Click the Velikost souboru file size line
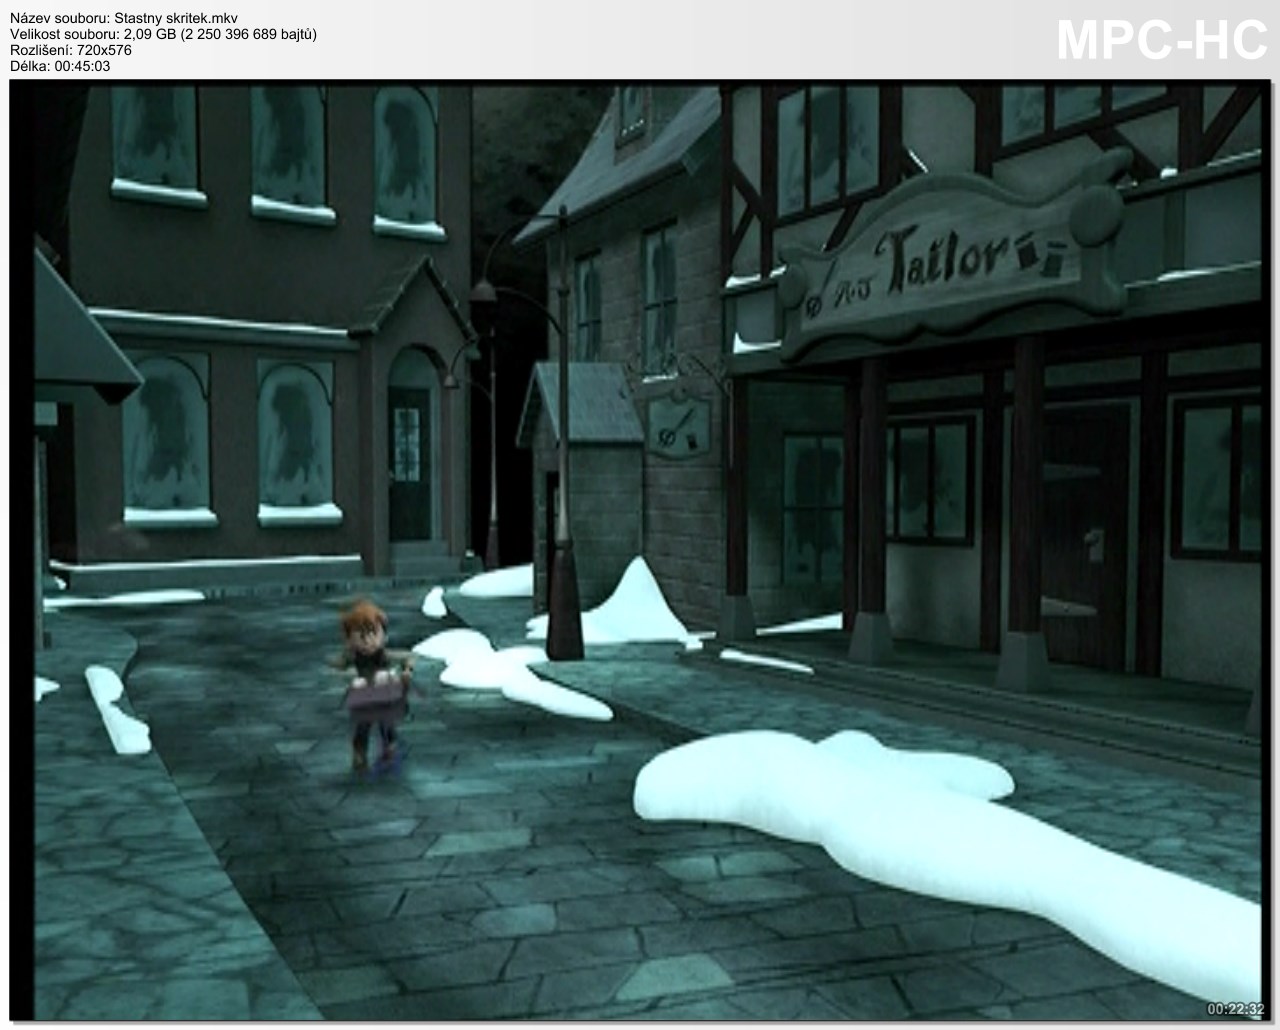Screen dimensions: 1280x1030 tap(163, 33)
